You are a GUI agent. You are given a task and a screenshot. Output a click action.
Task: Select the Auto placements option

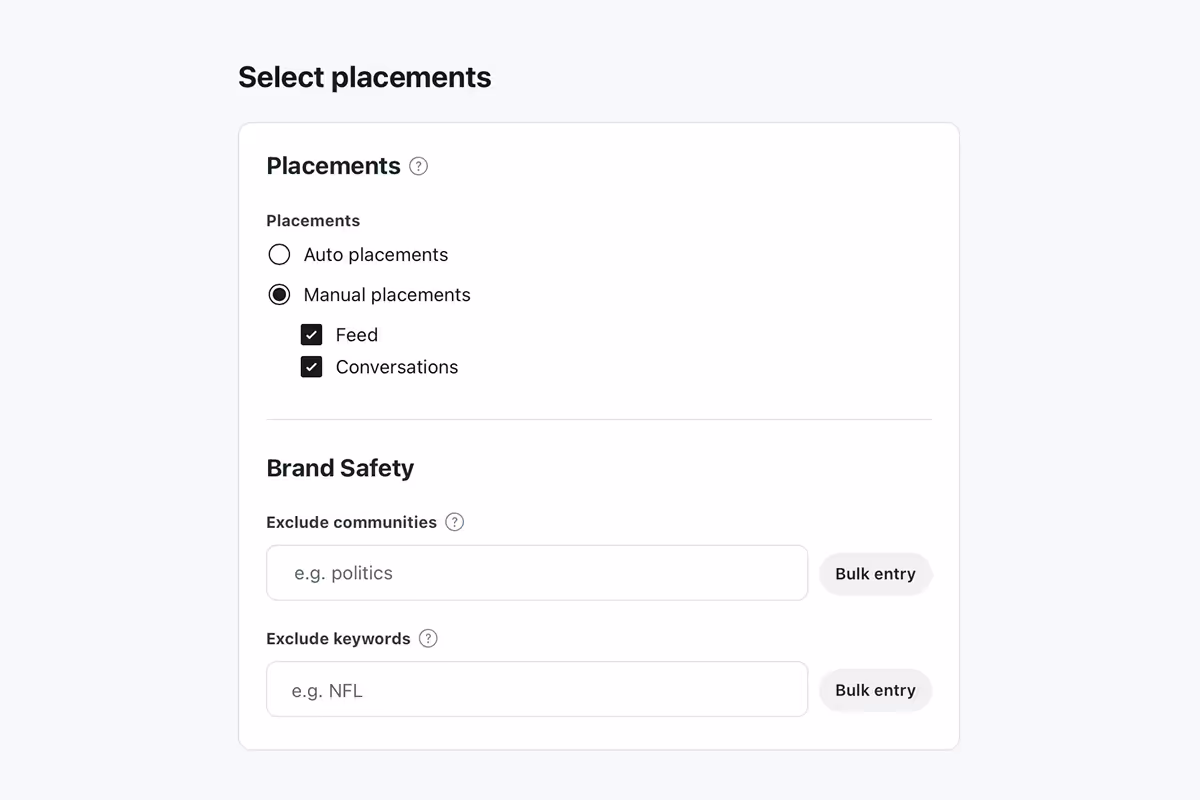279,254
